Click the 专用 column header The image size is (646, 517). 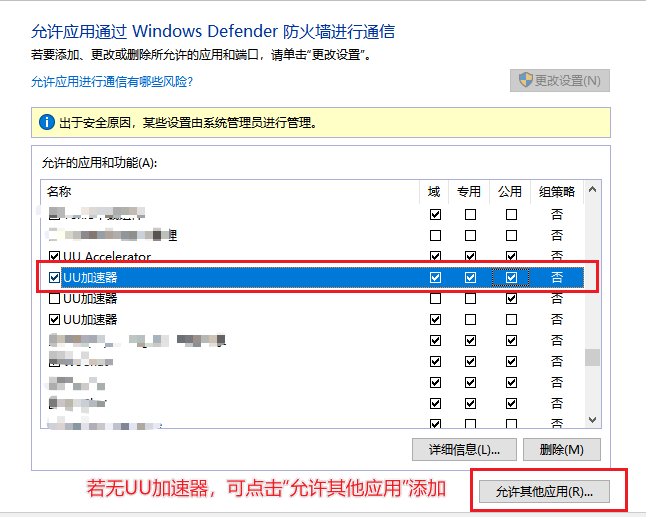(x=469, y=191)
